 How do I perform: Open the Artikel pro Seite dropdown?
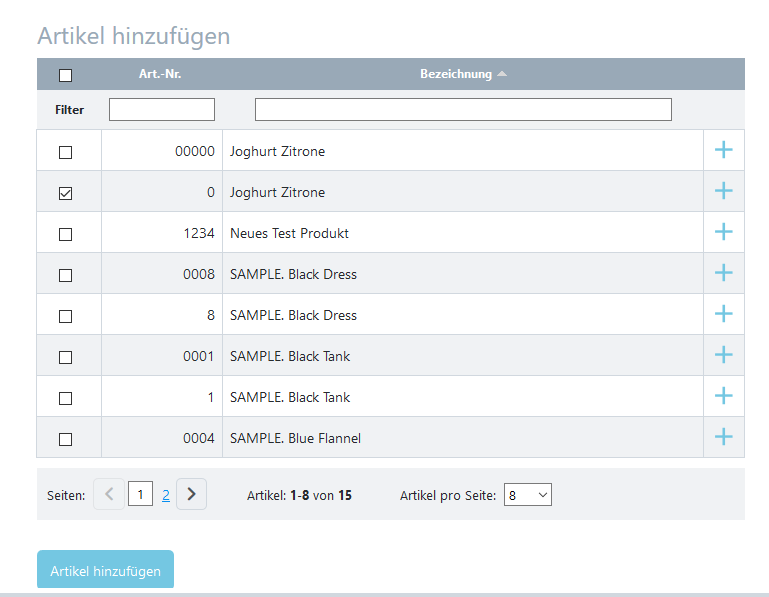(528, 495)
